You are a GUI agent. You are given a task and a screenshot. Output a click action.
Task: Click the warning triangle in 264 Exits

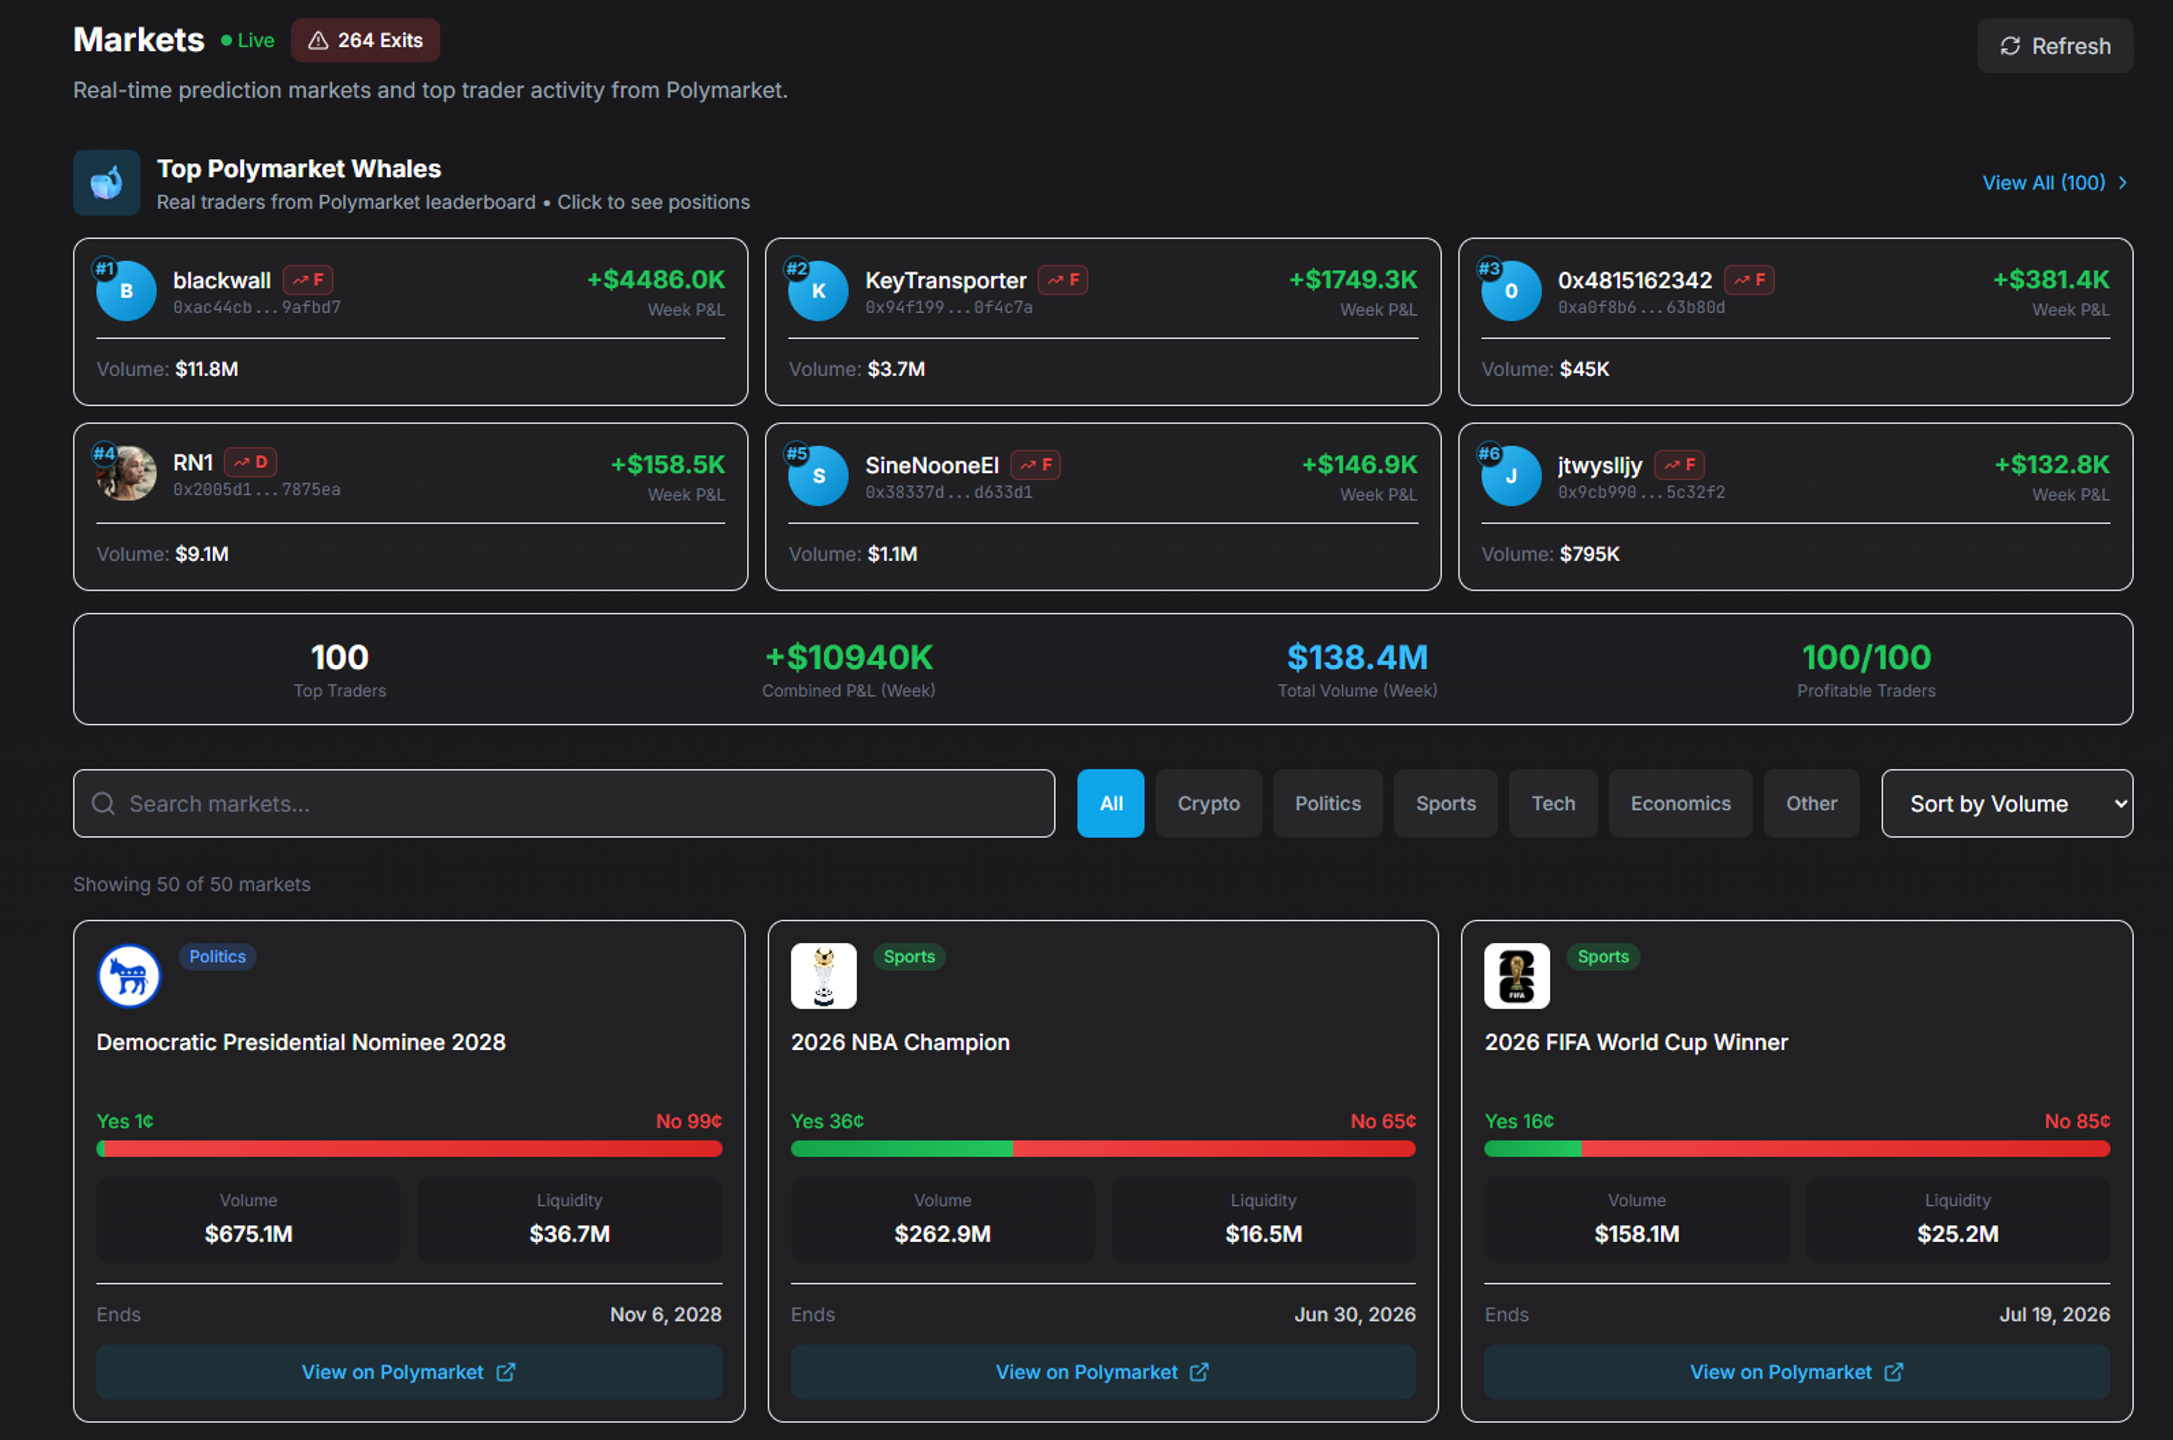pyautogui.click(x=318, y=41)
